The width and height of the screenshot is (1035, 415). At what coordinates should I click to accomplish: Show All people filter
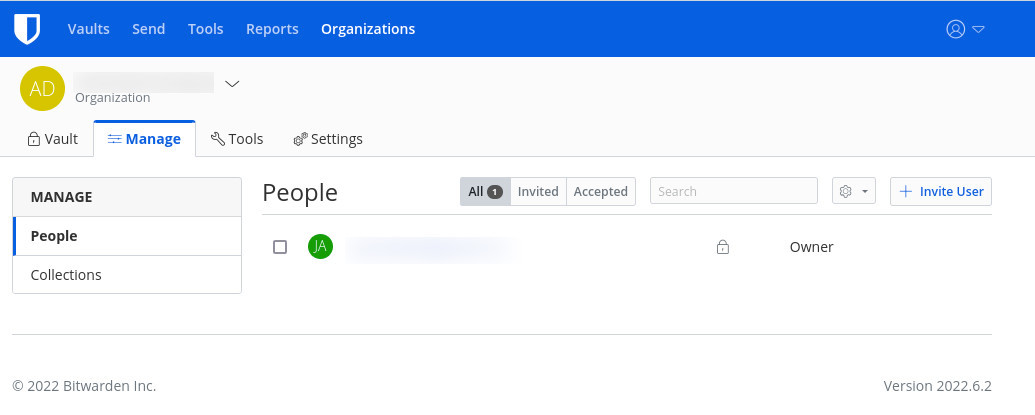[x=485, y=191]
